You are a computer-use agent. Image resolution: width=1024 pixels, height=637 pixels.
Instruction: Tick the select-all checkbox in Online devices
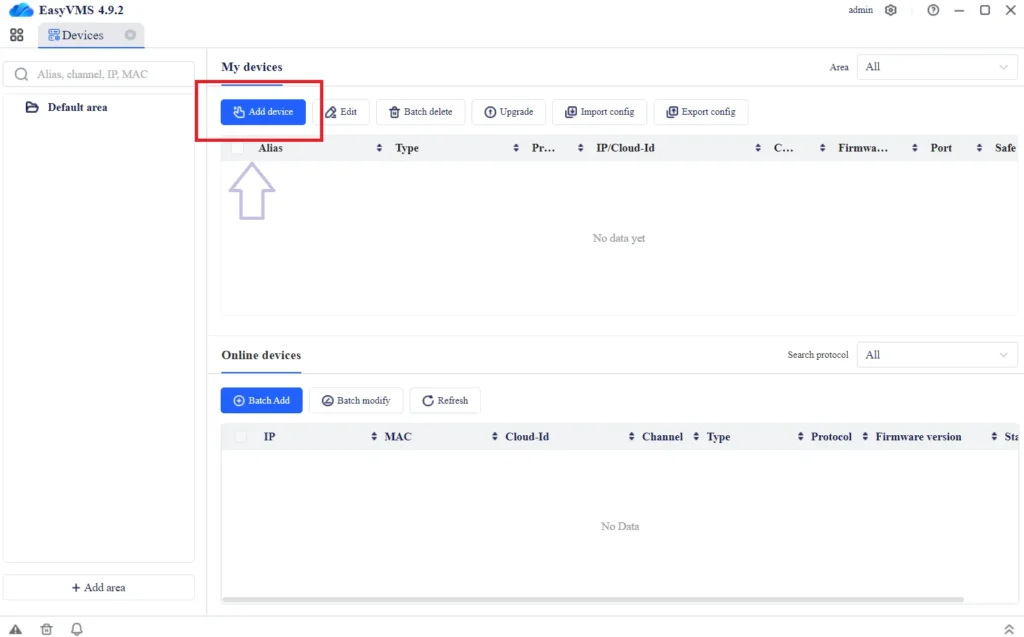click(x=240, y=437)
